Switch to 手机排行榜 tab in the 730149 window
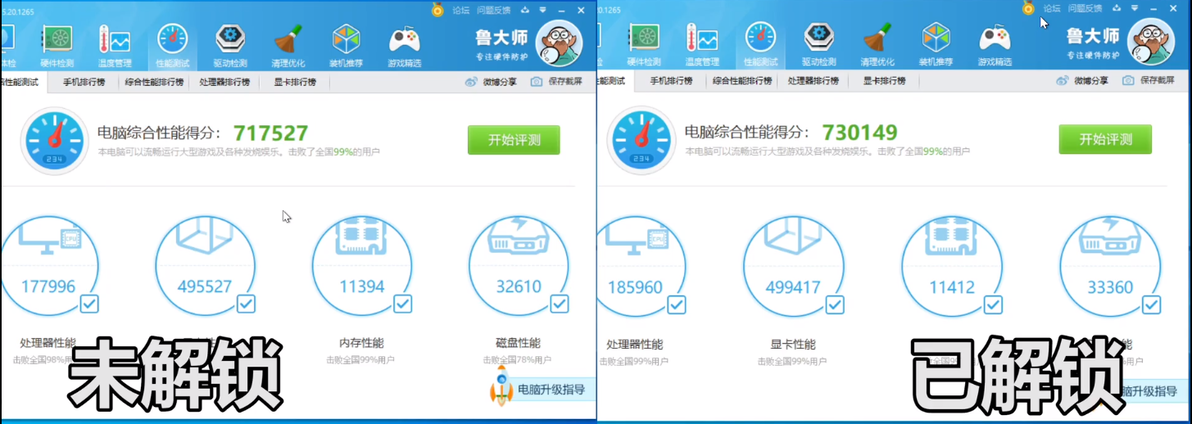The image size is (1192, 424). 671,81
